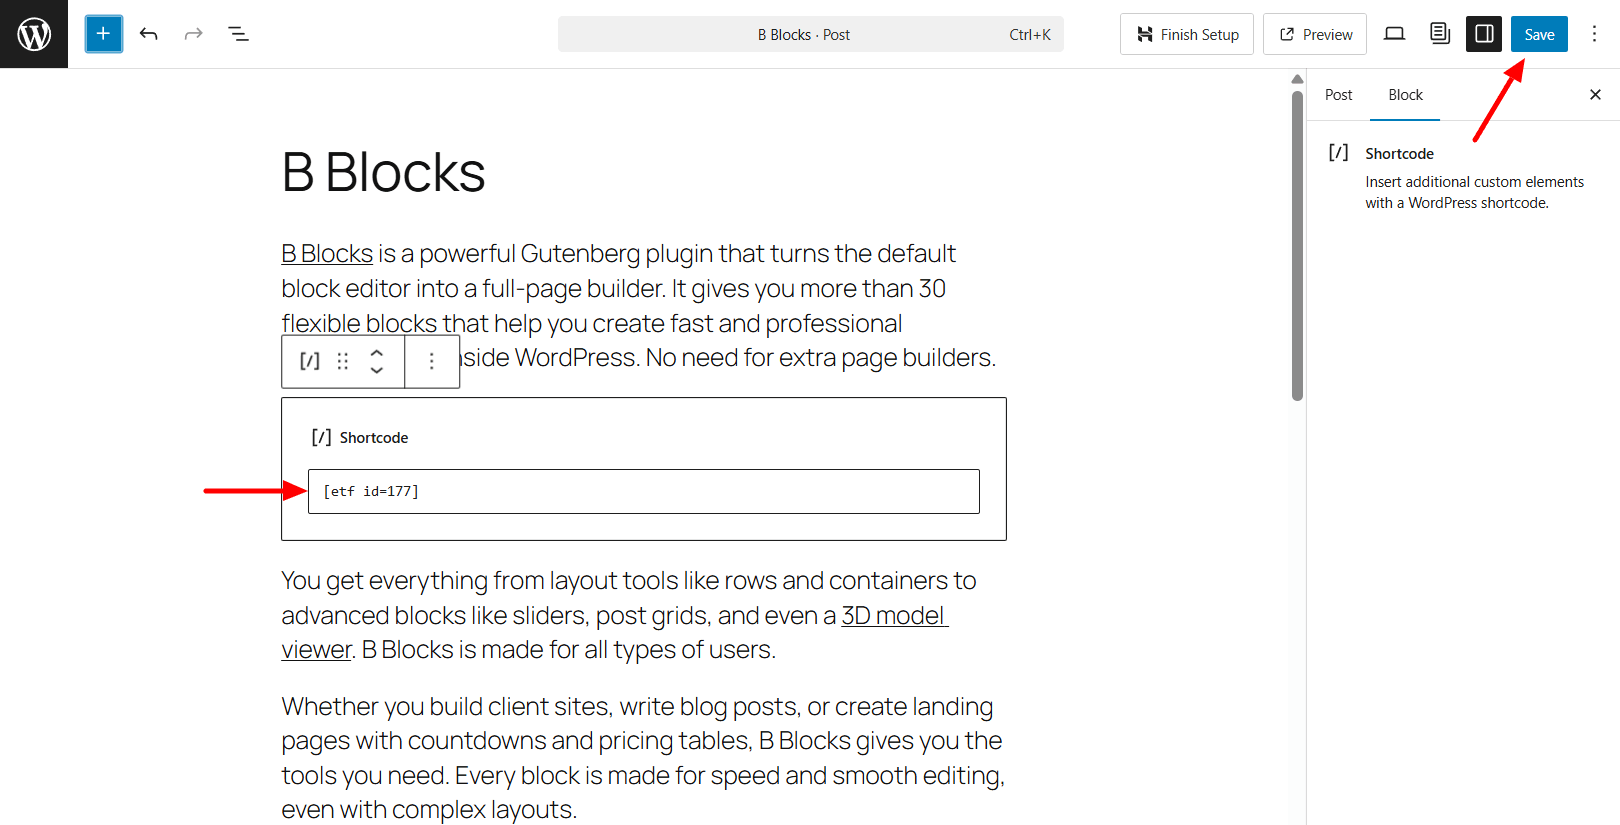Click the block drag handle dots
1620x825 pixels.
pos(342,361)
